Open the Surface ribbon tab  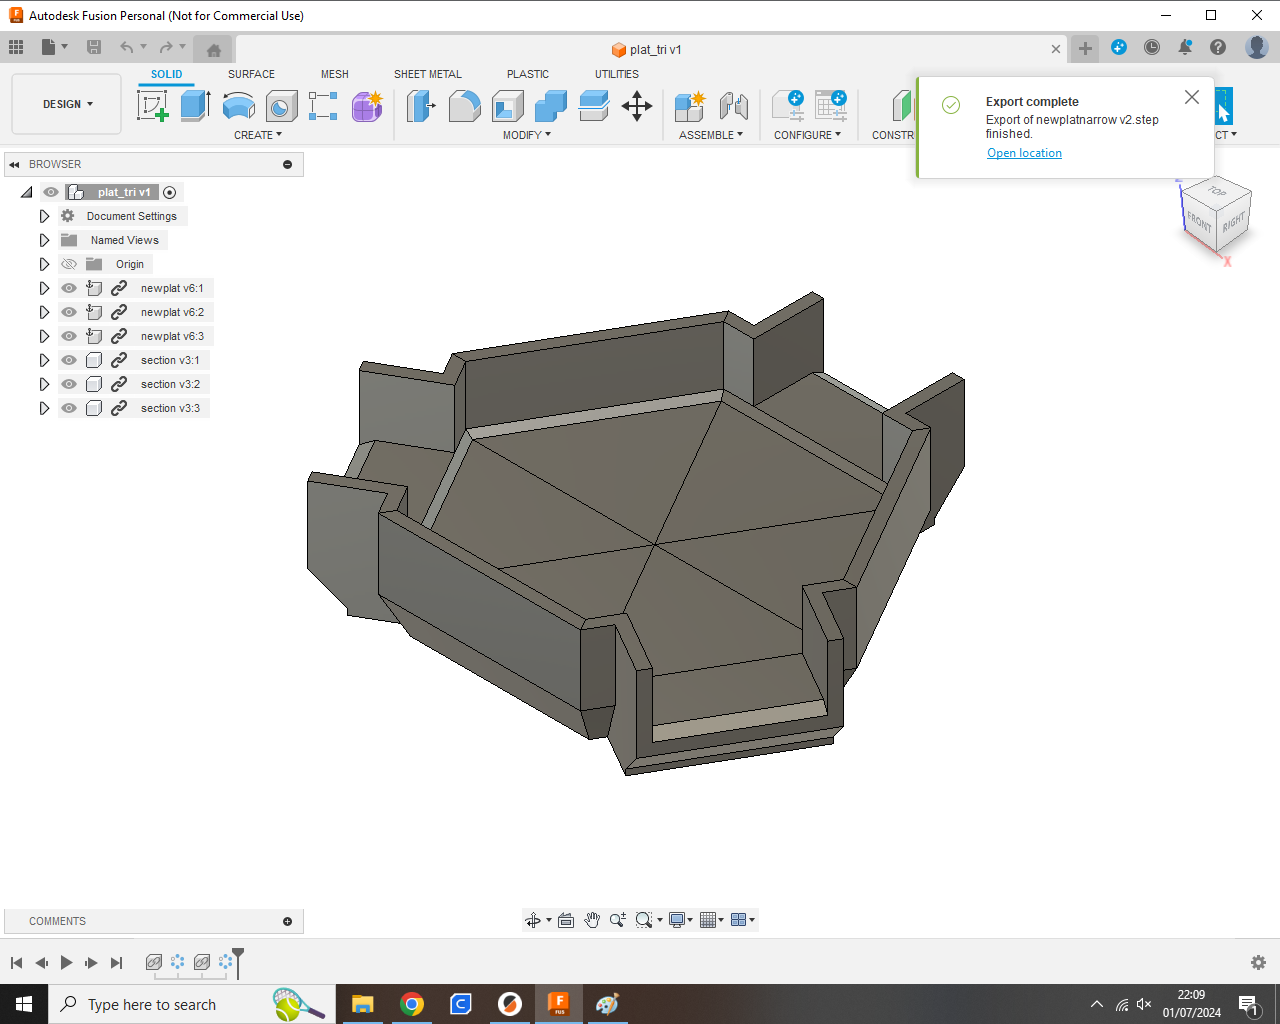[x=251, y=74]
